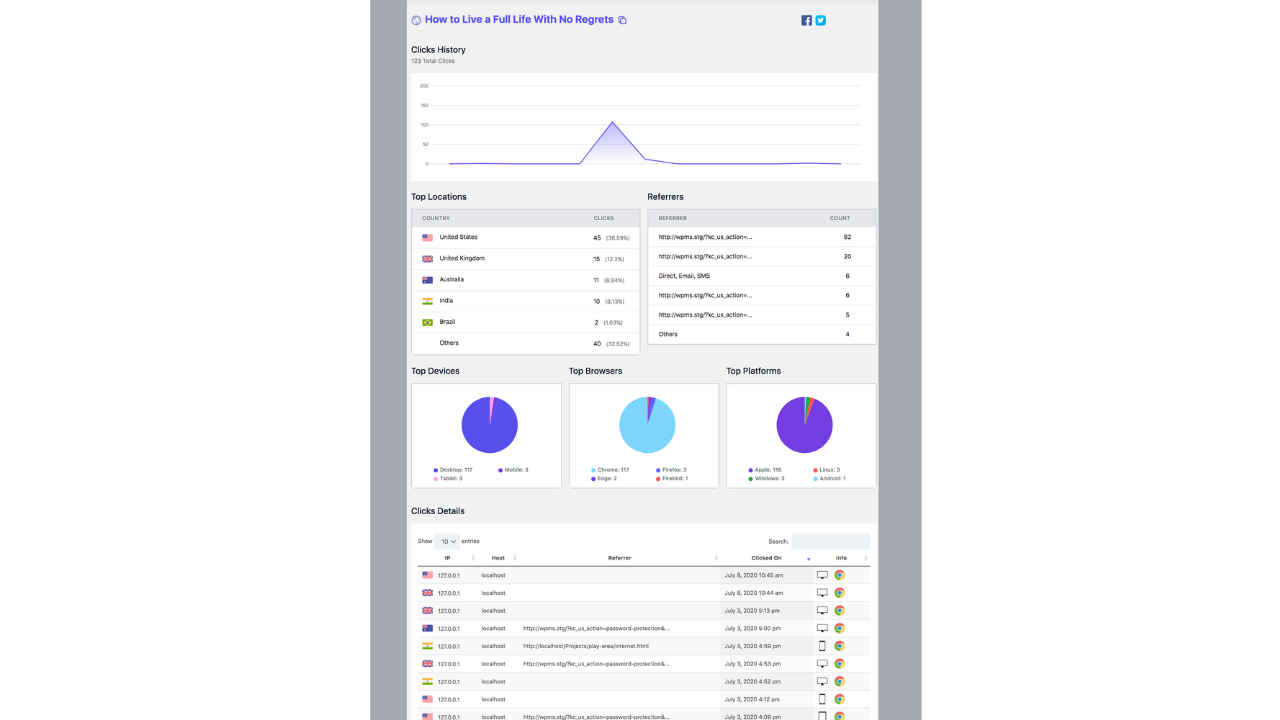This screenshot has width=1280, height=720.
Task: Click the Australia flag in the 5:00 pm row
Action: (427, 628)
